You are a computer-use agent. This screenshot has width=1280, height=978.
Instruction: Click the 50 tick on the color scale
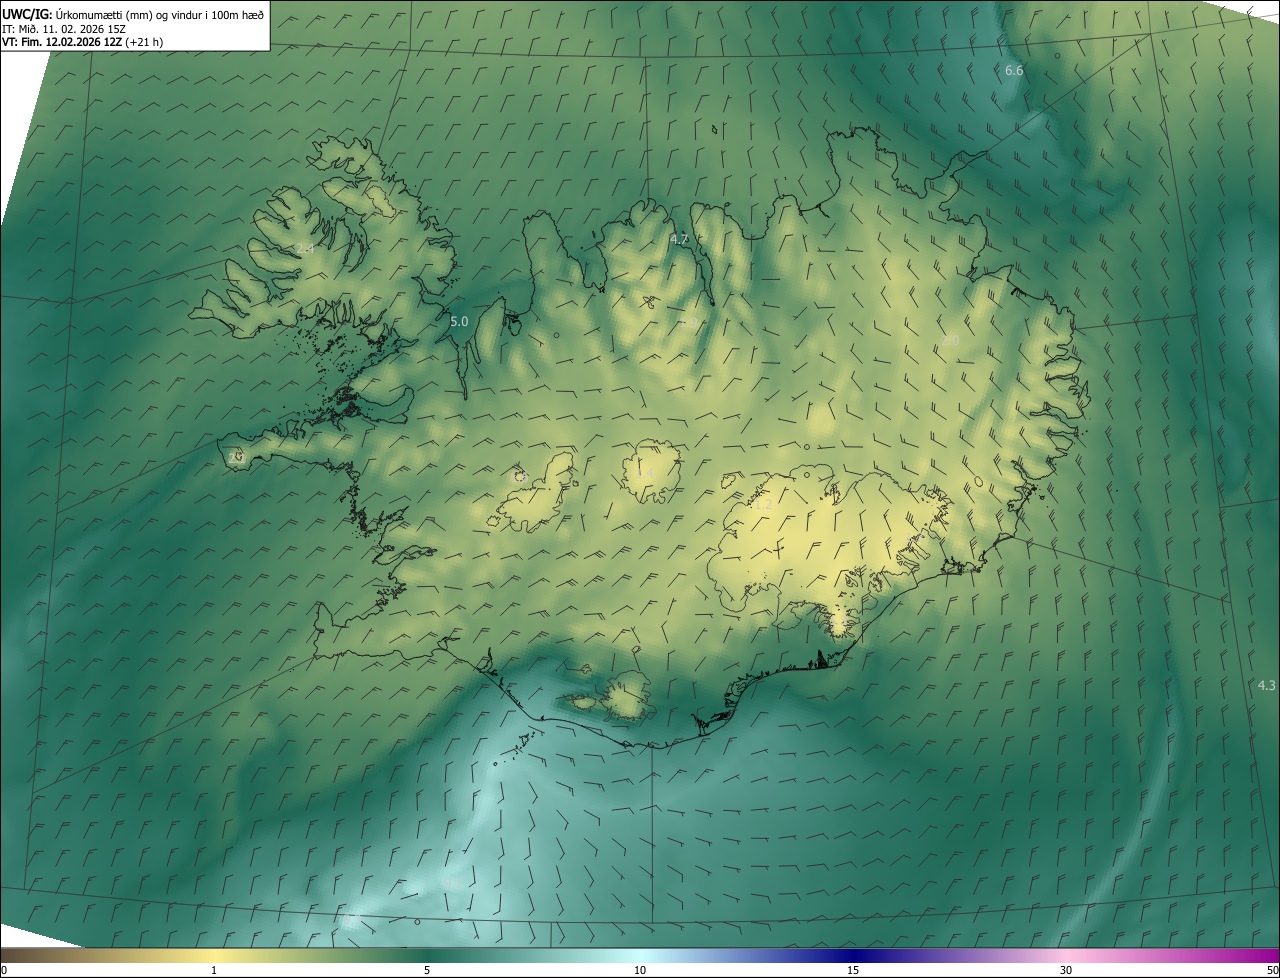[1272, 971]
